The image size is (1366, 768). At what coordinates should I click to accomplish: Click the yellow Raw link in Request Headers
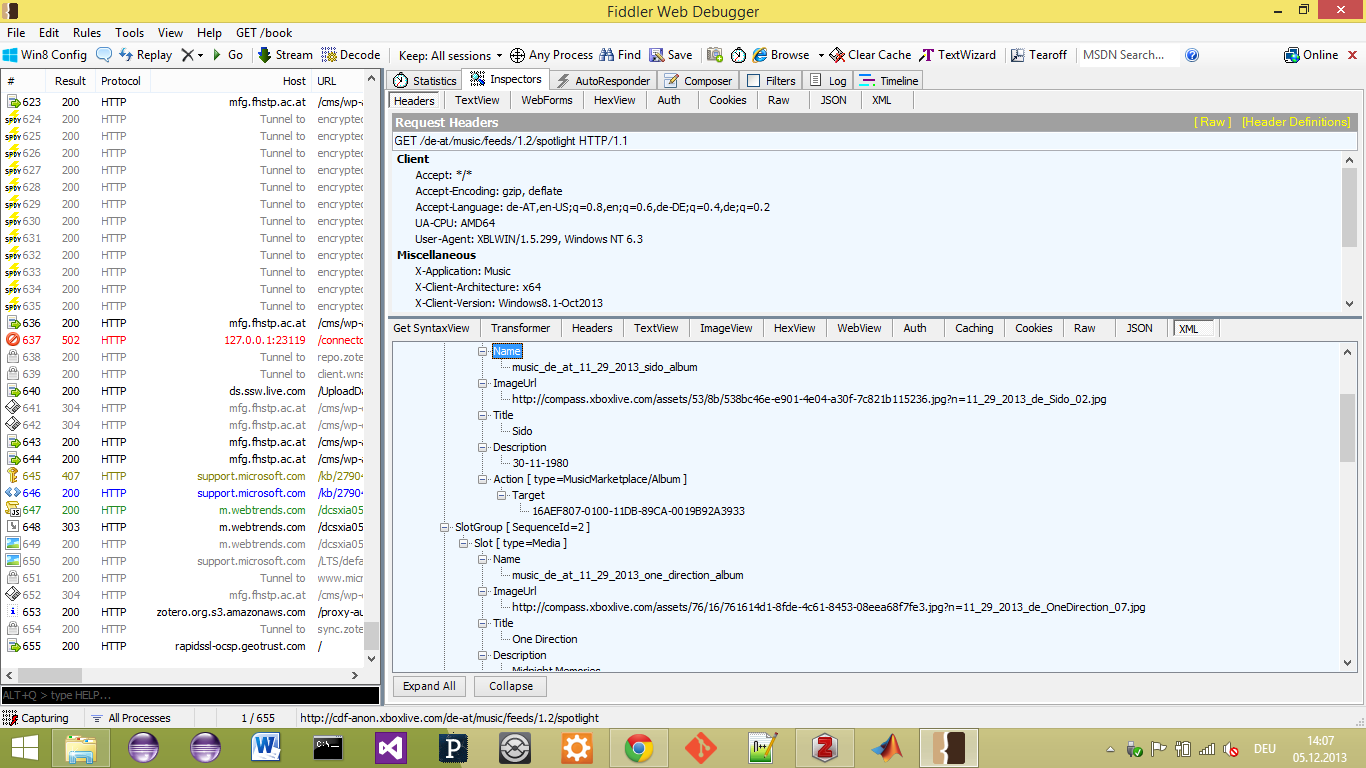[1213, 122]
